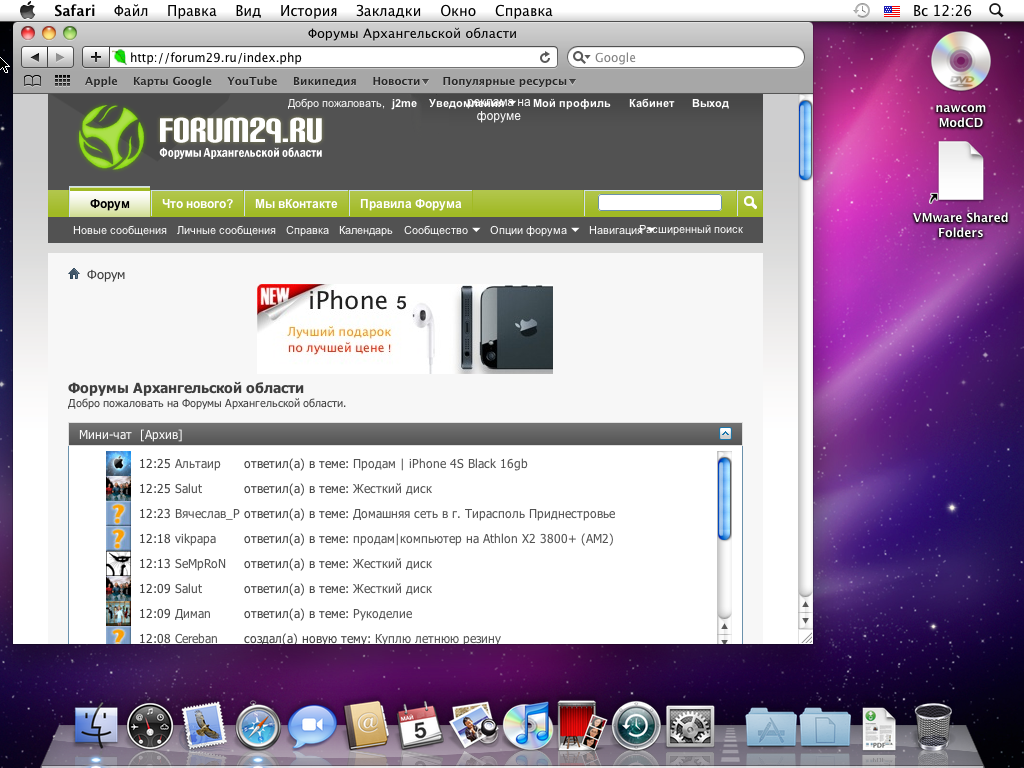Click the iPhone 5 advertisement banner
This screenshot has width=1024, height=768.
coord(405,328)
